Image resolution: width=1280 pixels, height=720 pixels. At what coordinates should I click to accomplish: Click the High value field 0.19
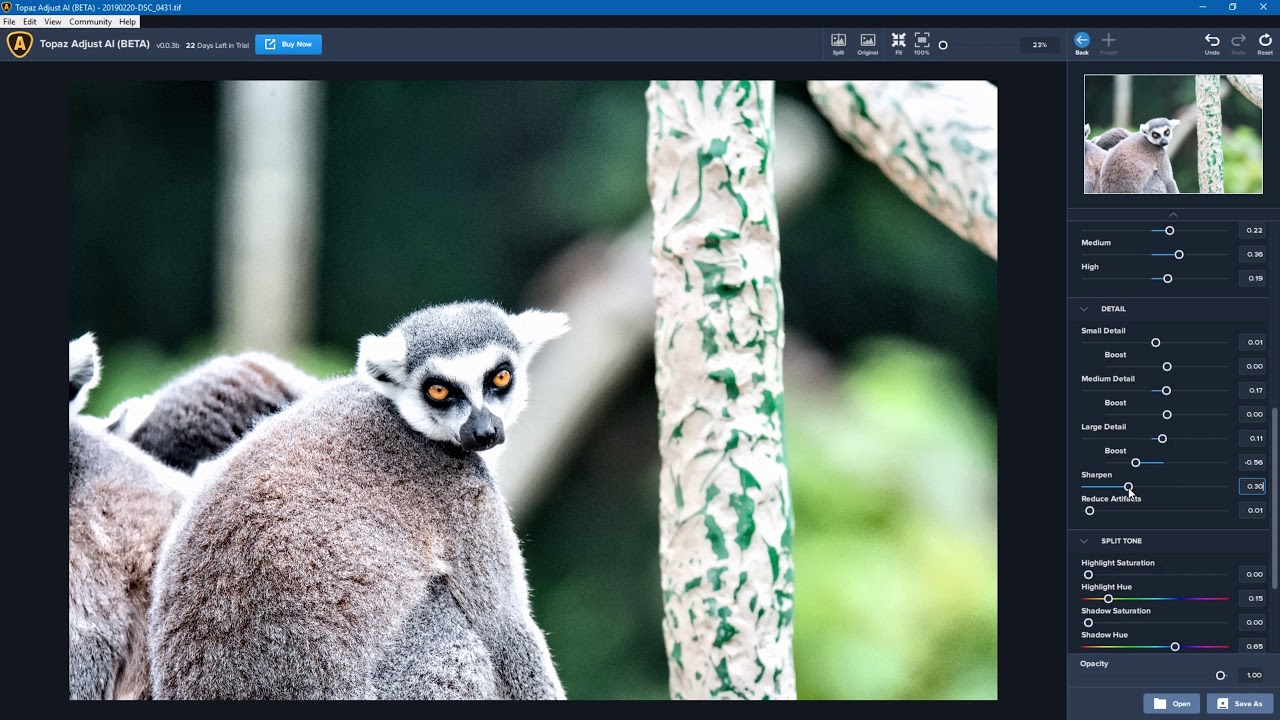(1253, 278)
